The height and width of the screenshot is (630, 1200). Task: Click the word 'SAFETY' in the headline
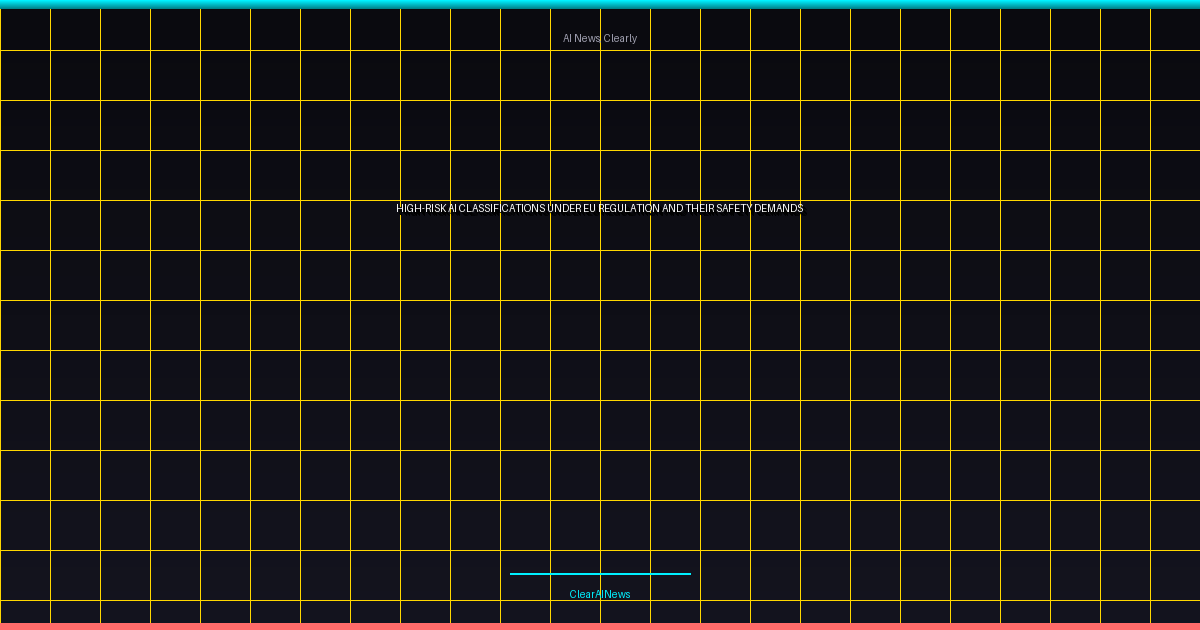(733, 208)
